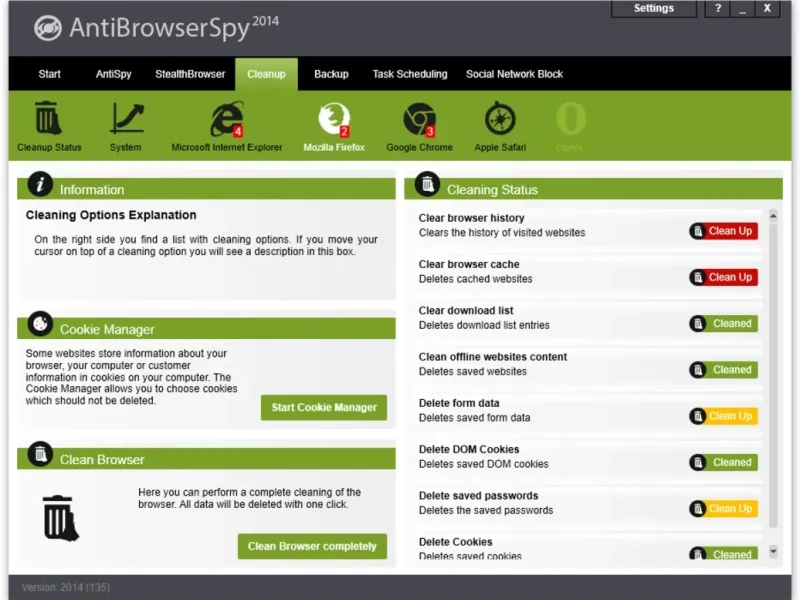Select 'Clear browser cache' option text
This screenshot has width=800, height=600.
pos(469,264)
